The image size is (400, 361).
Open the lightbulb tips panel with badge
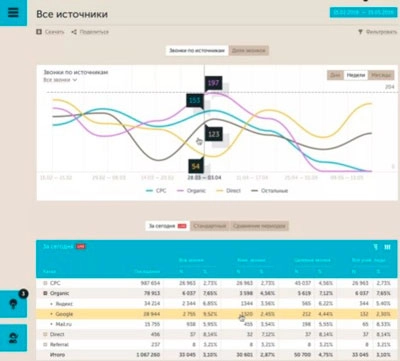point(13,304)
